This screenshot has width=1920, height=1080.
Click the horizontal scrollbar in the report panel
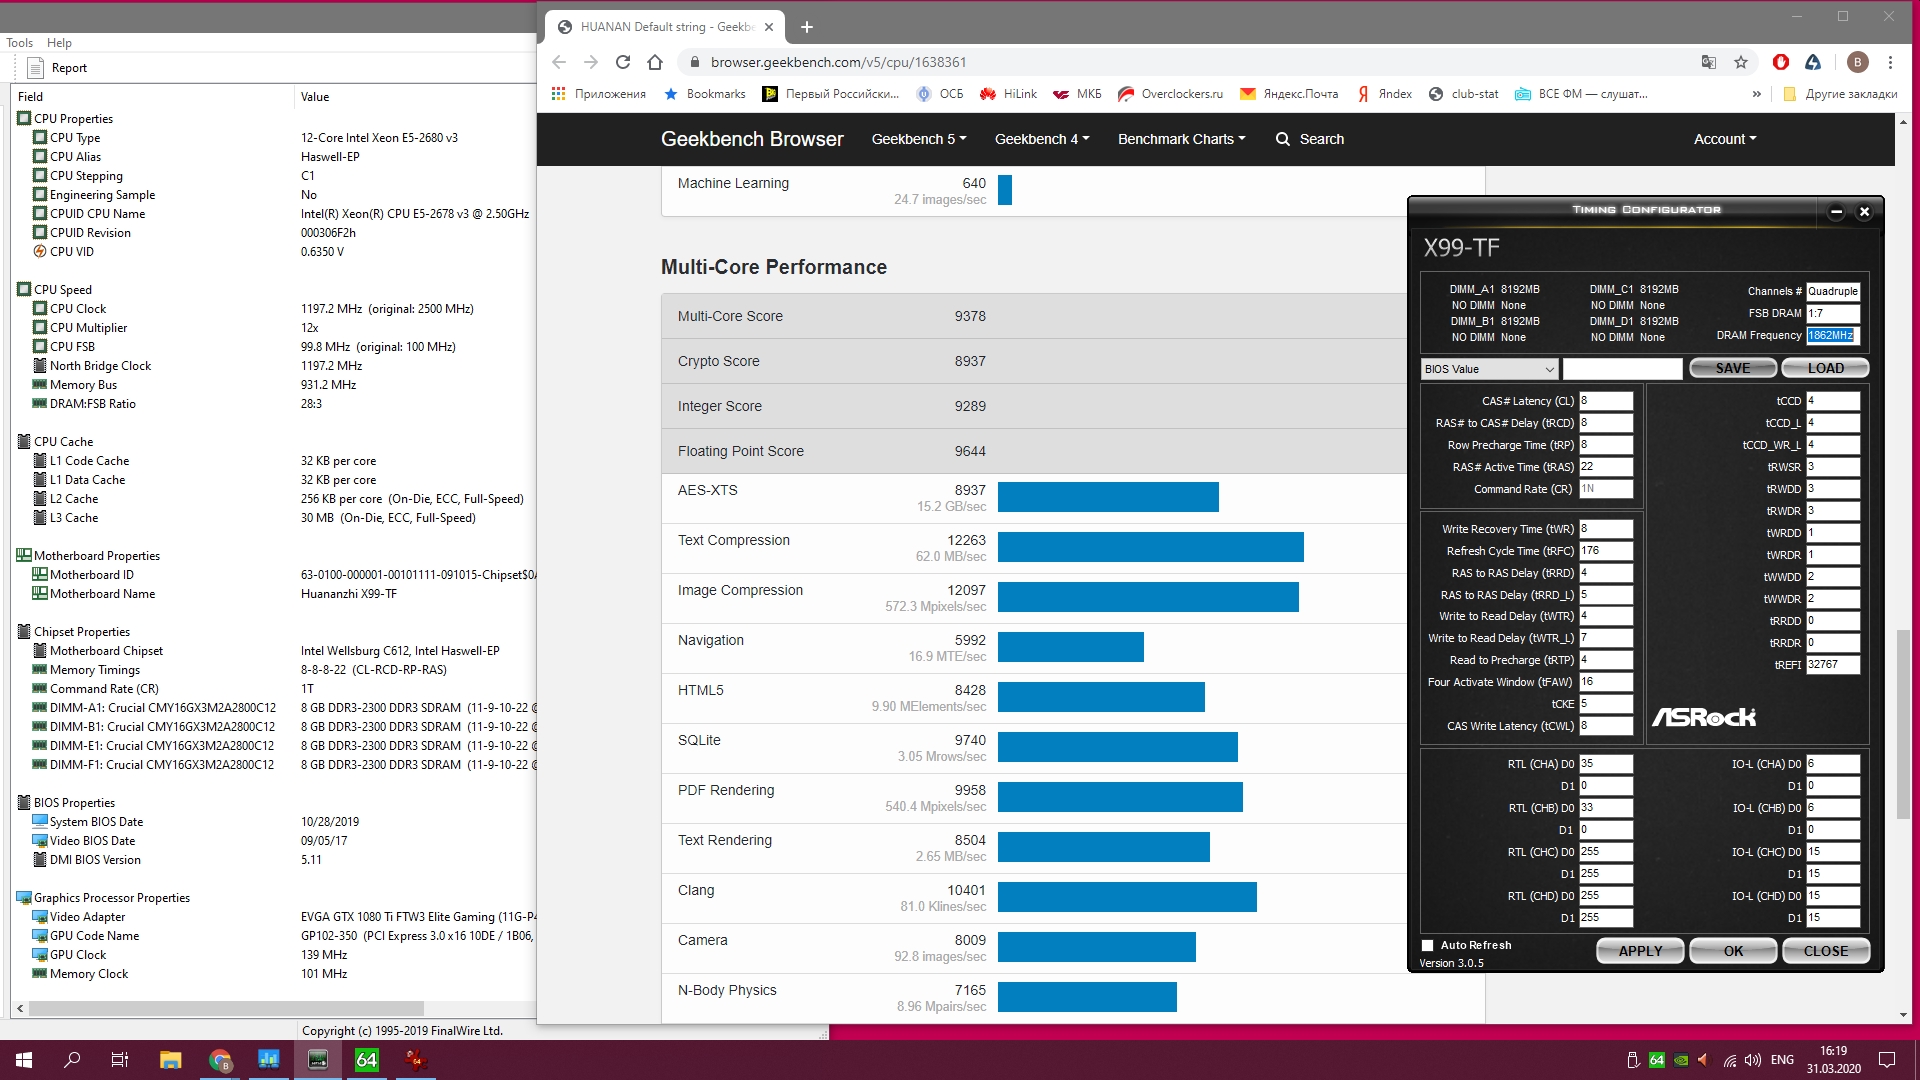(225, 1008)
